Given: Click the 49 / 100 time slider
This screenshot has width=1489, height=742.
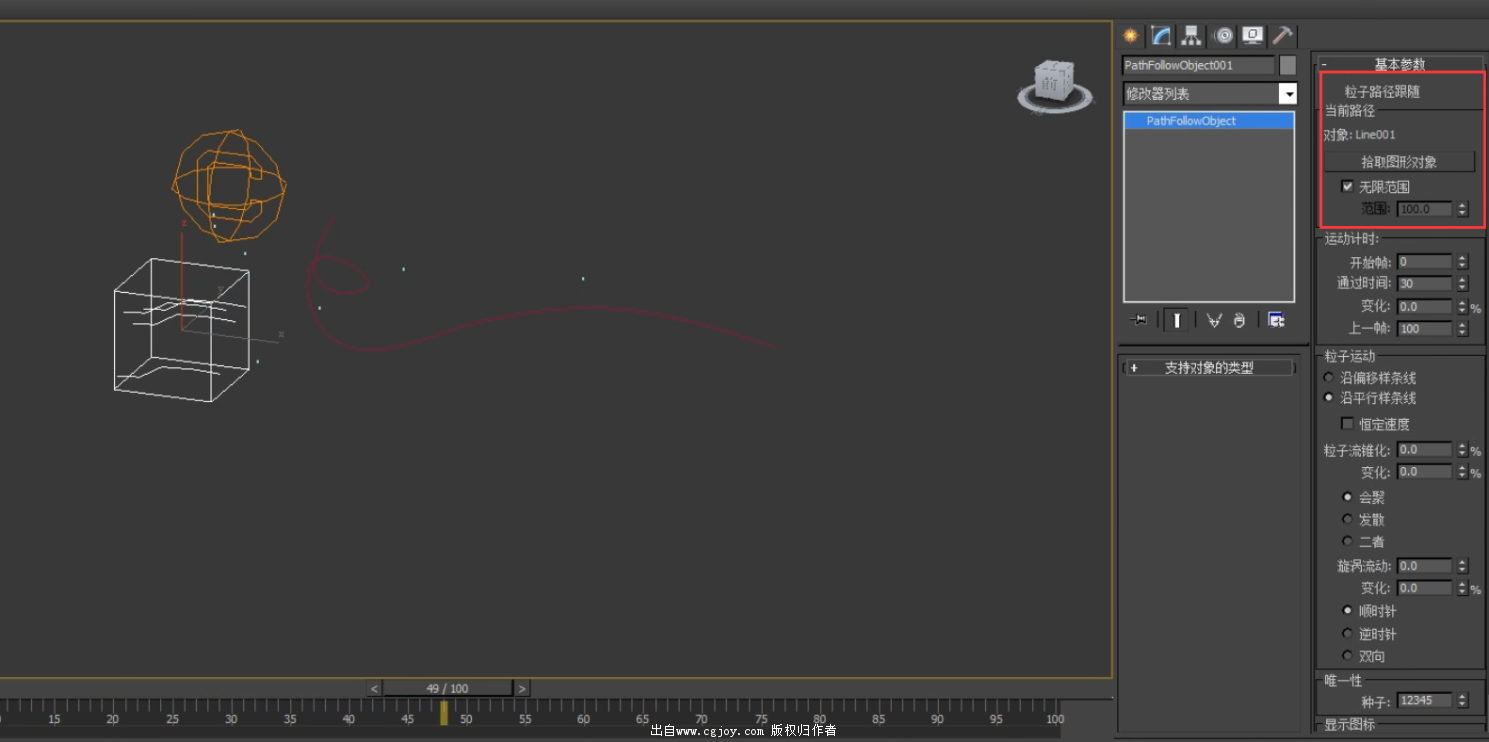Looking at the screenshot, I should 447,688.
